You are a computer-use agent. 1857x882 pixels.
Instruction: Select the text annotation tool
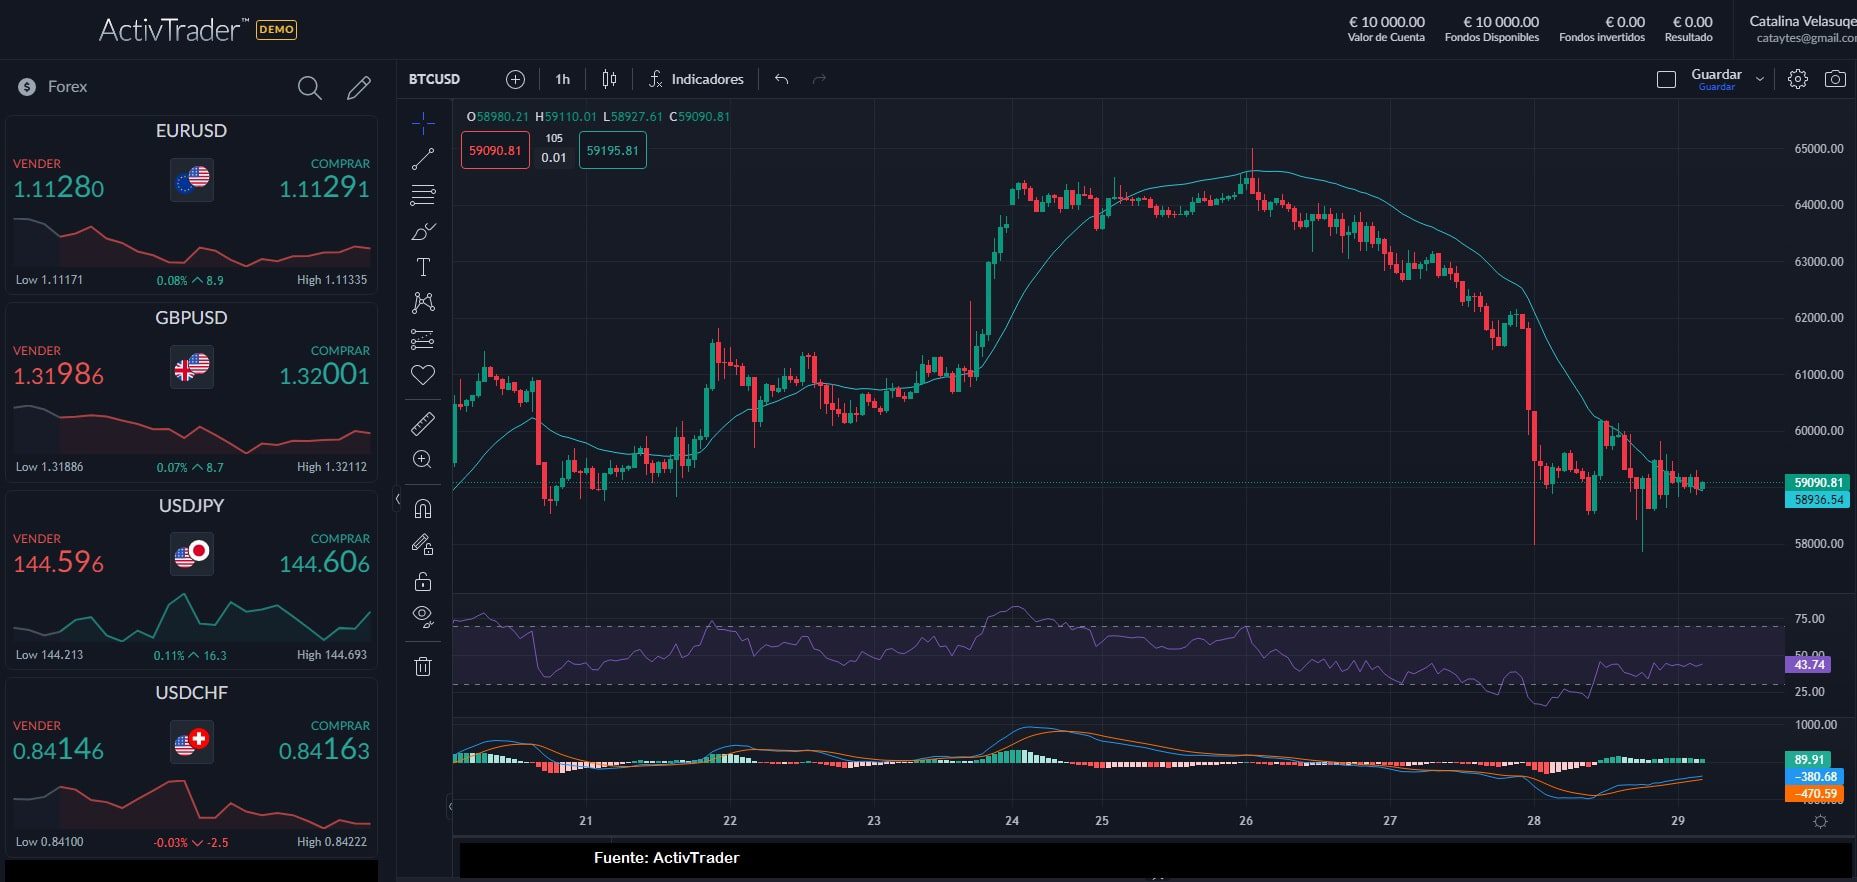[x=423, y=267]
